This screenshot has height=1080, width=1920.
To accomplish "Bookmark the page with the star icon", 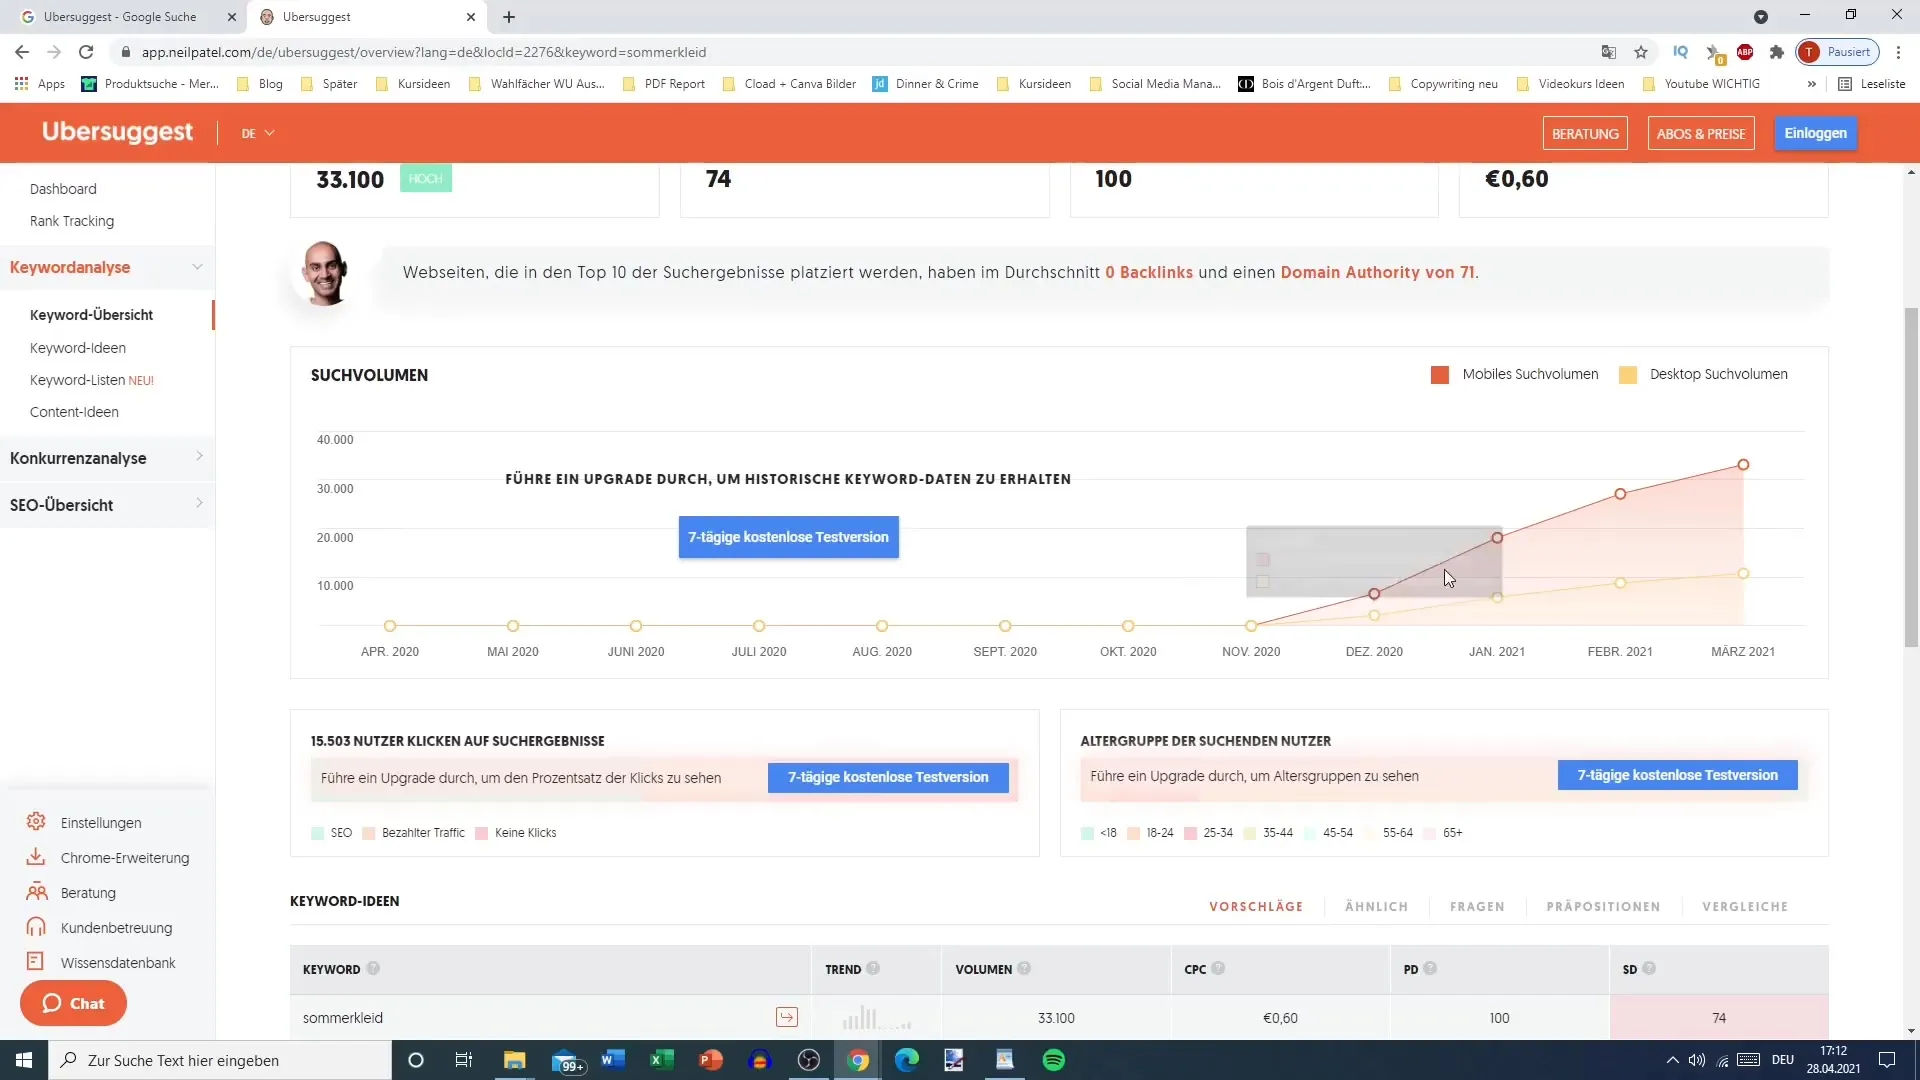I will click(x=1641, y=52).
